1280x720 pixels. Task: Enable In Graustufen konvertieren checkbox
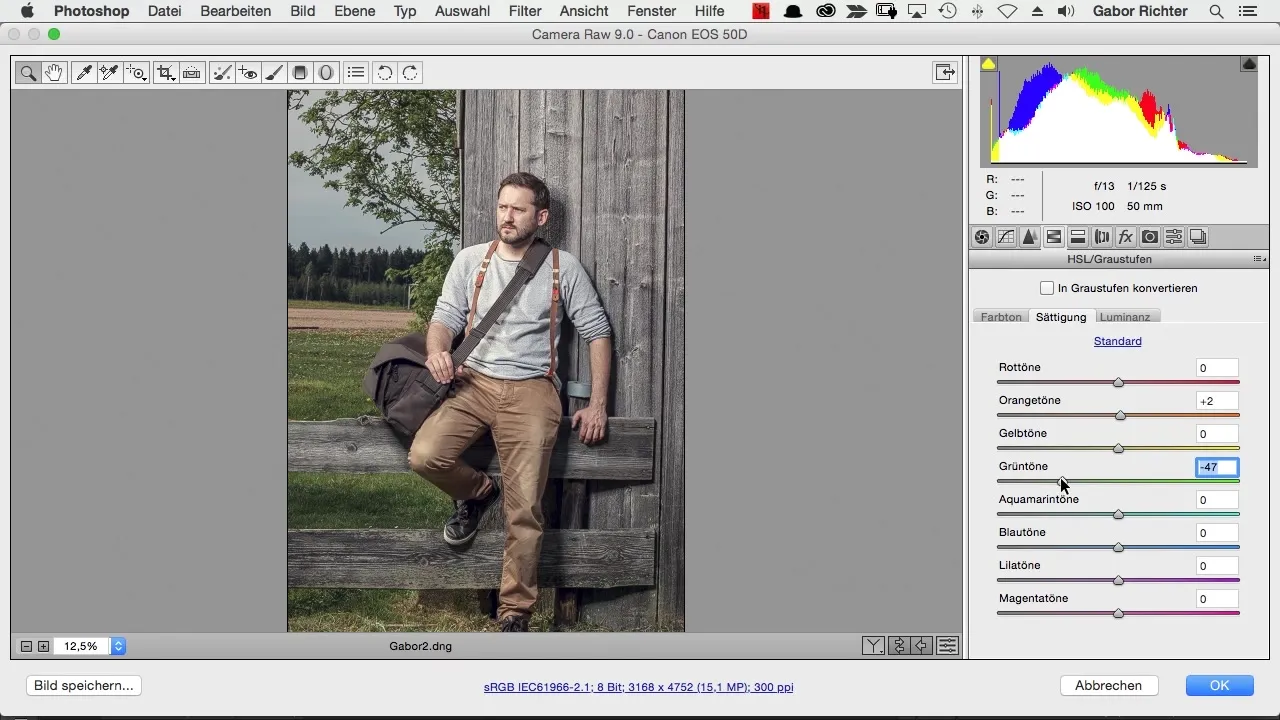(1047, 288)
